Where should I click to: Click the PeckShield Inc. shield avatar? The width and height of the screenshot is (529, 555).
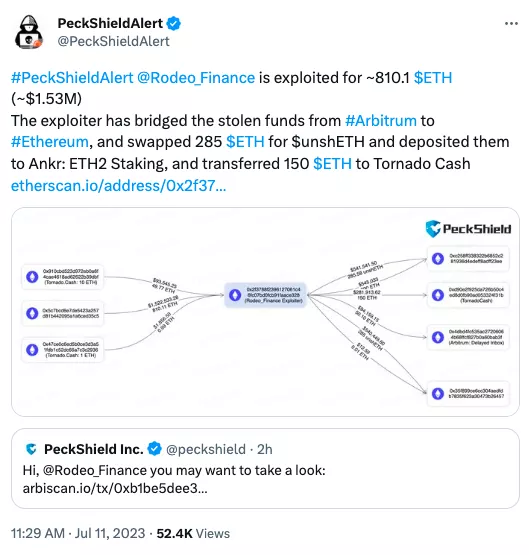click(x=31, y=449)
